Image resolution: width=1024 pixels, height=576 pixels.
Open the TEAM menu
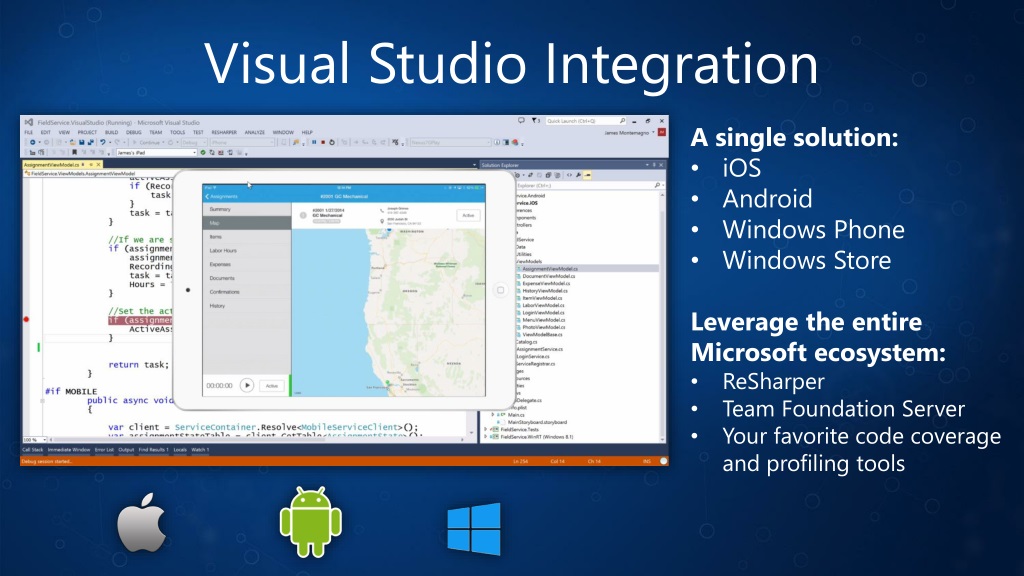(155, 132)
